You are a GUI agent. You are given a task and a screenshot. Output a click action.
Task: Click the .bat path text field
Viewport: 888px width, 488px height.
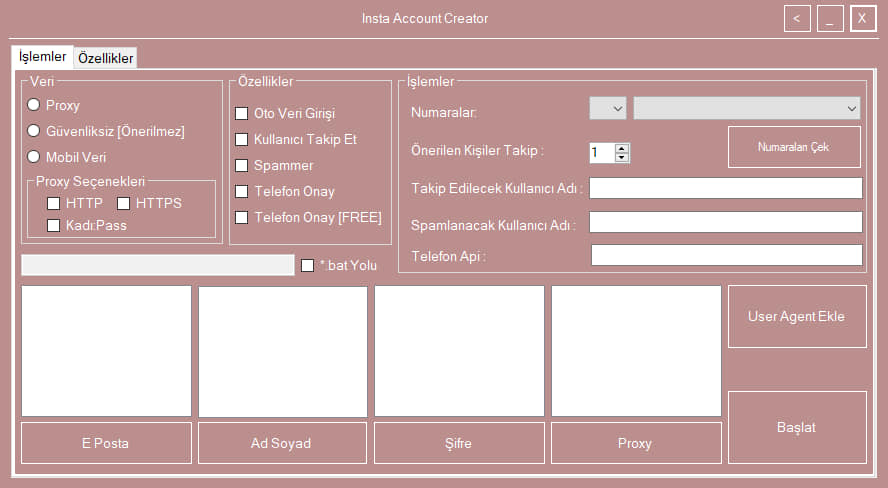(157, 265)
